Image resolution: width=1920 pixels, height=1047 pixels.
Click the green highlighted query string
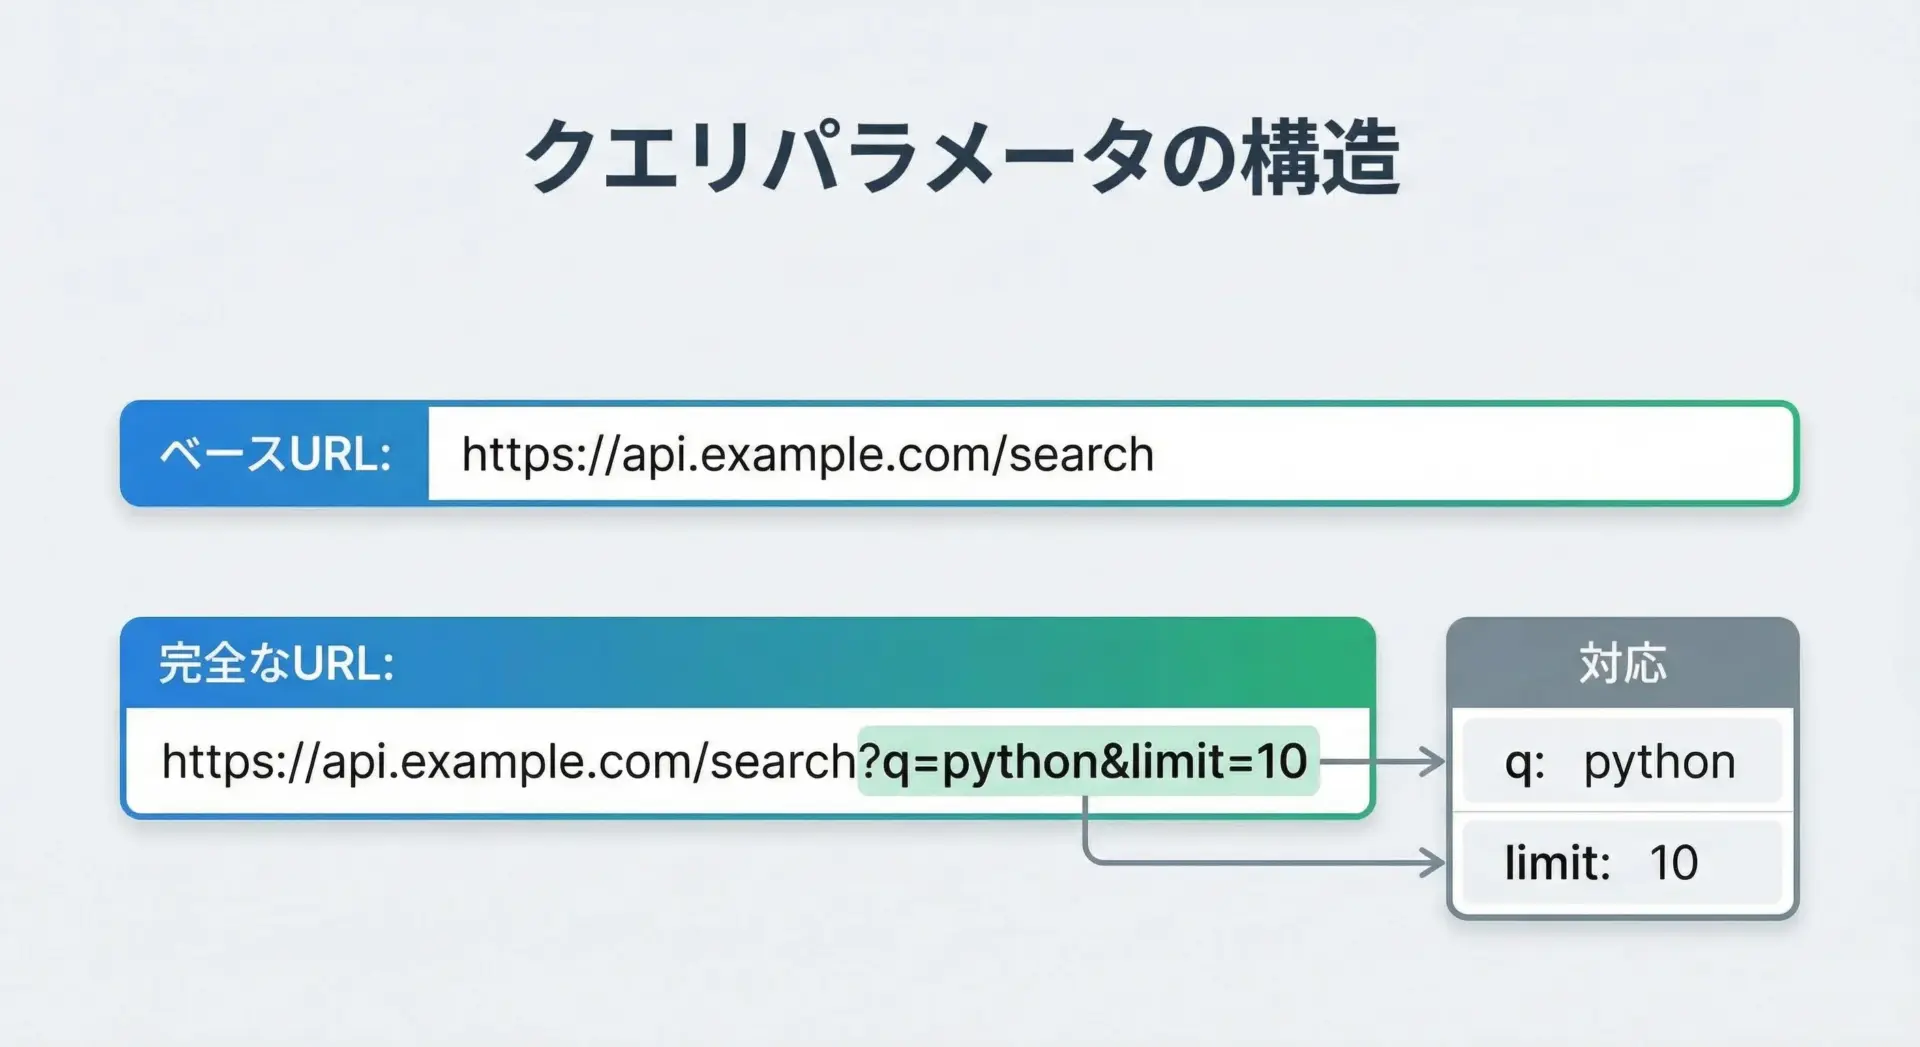[x=1088, y=762]
